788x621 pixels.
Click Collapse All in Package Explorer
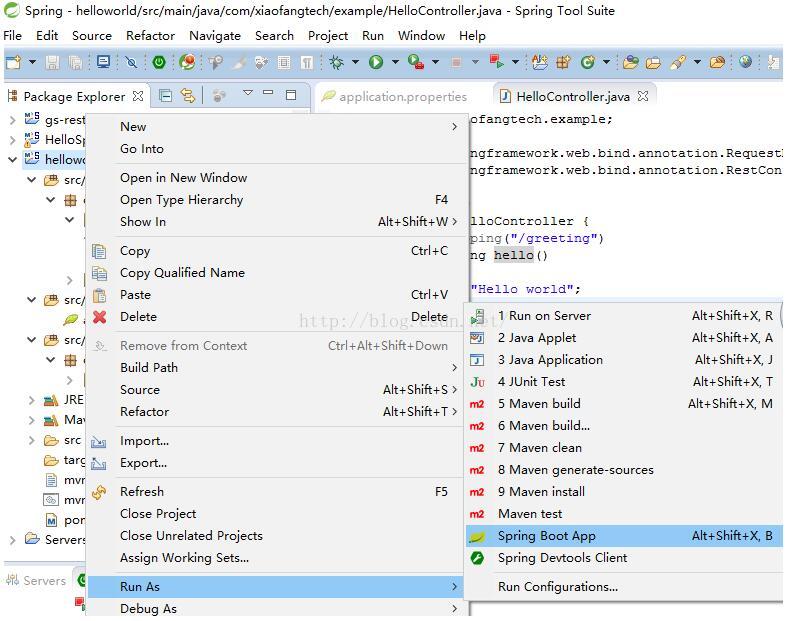(165, 95)
